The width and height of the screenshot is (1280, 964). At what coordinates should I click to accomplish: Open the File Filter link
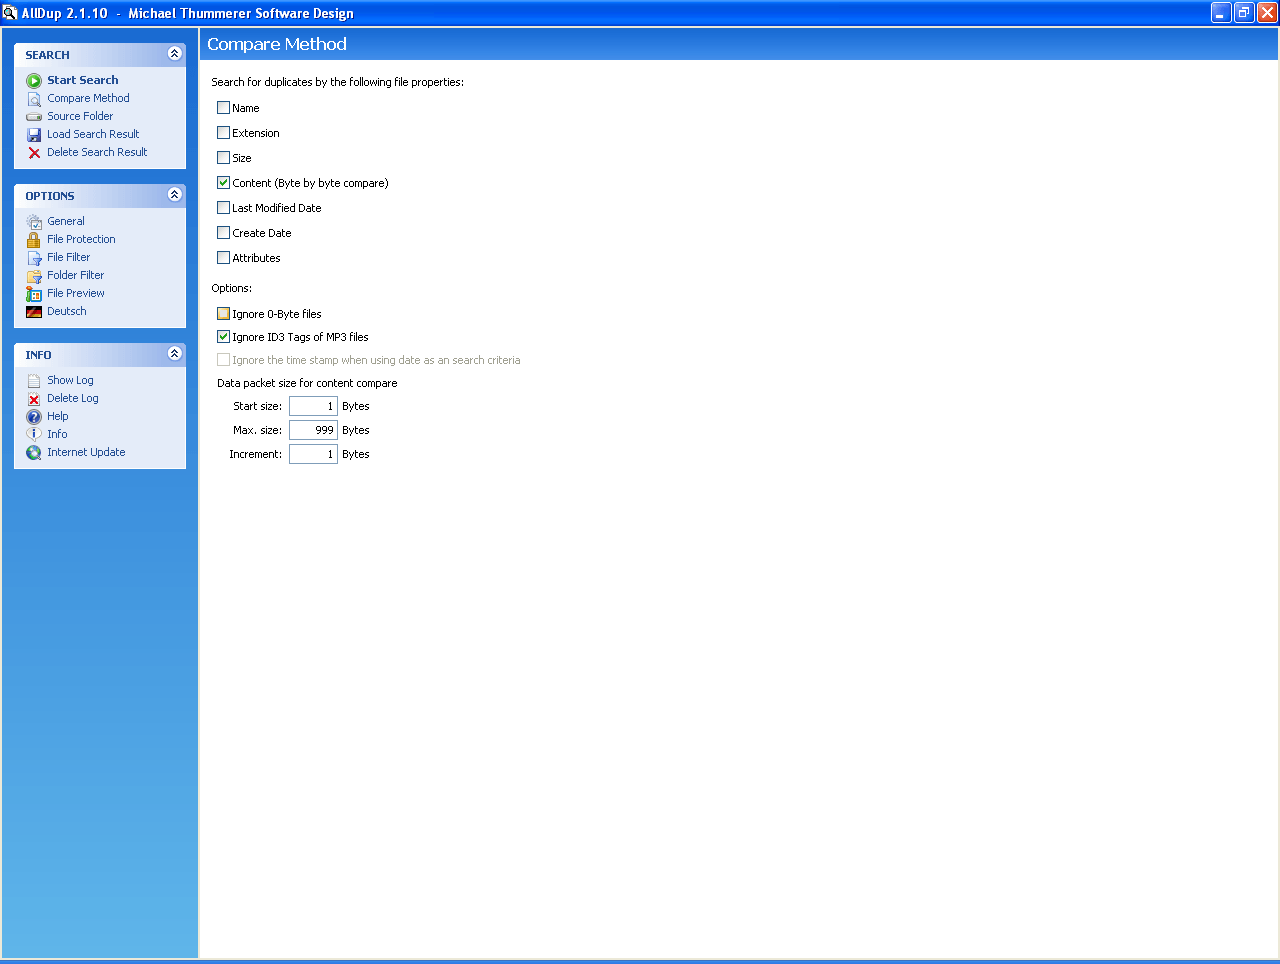68,257
